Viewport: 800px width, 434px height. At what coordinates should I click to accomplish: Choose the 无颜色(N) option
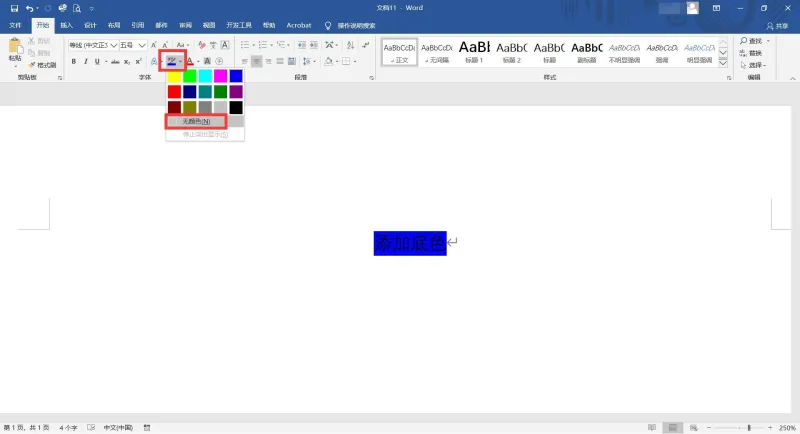point(196,121)
